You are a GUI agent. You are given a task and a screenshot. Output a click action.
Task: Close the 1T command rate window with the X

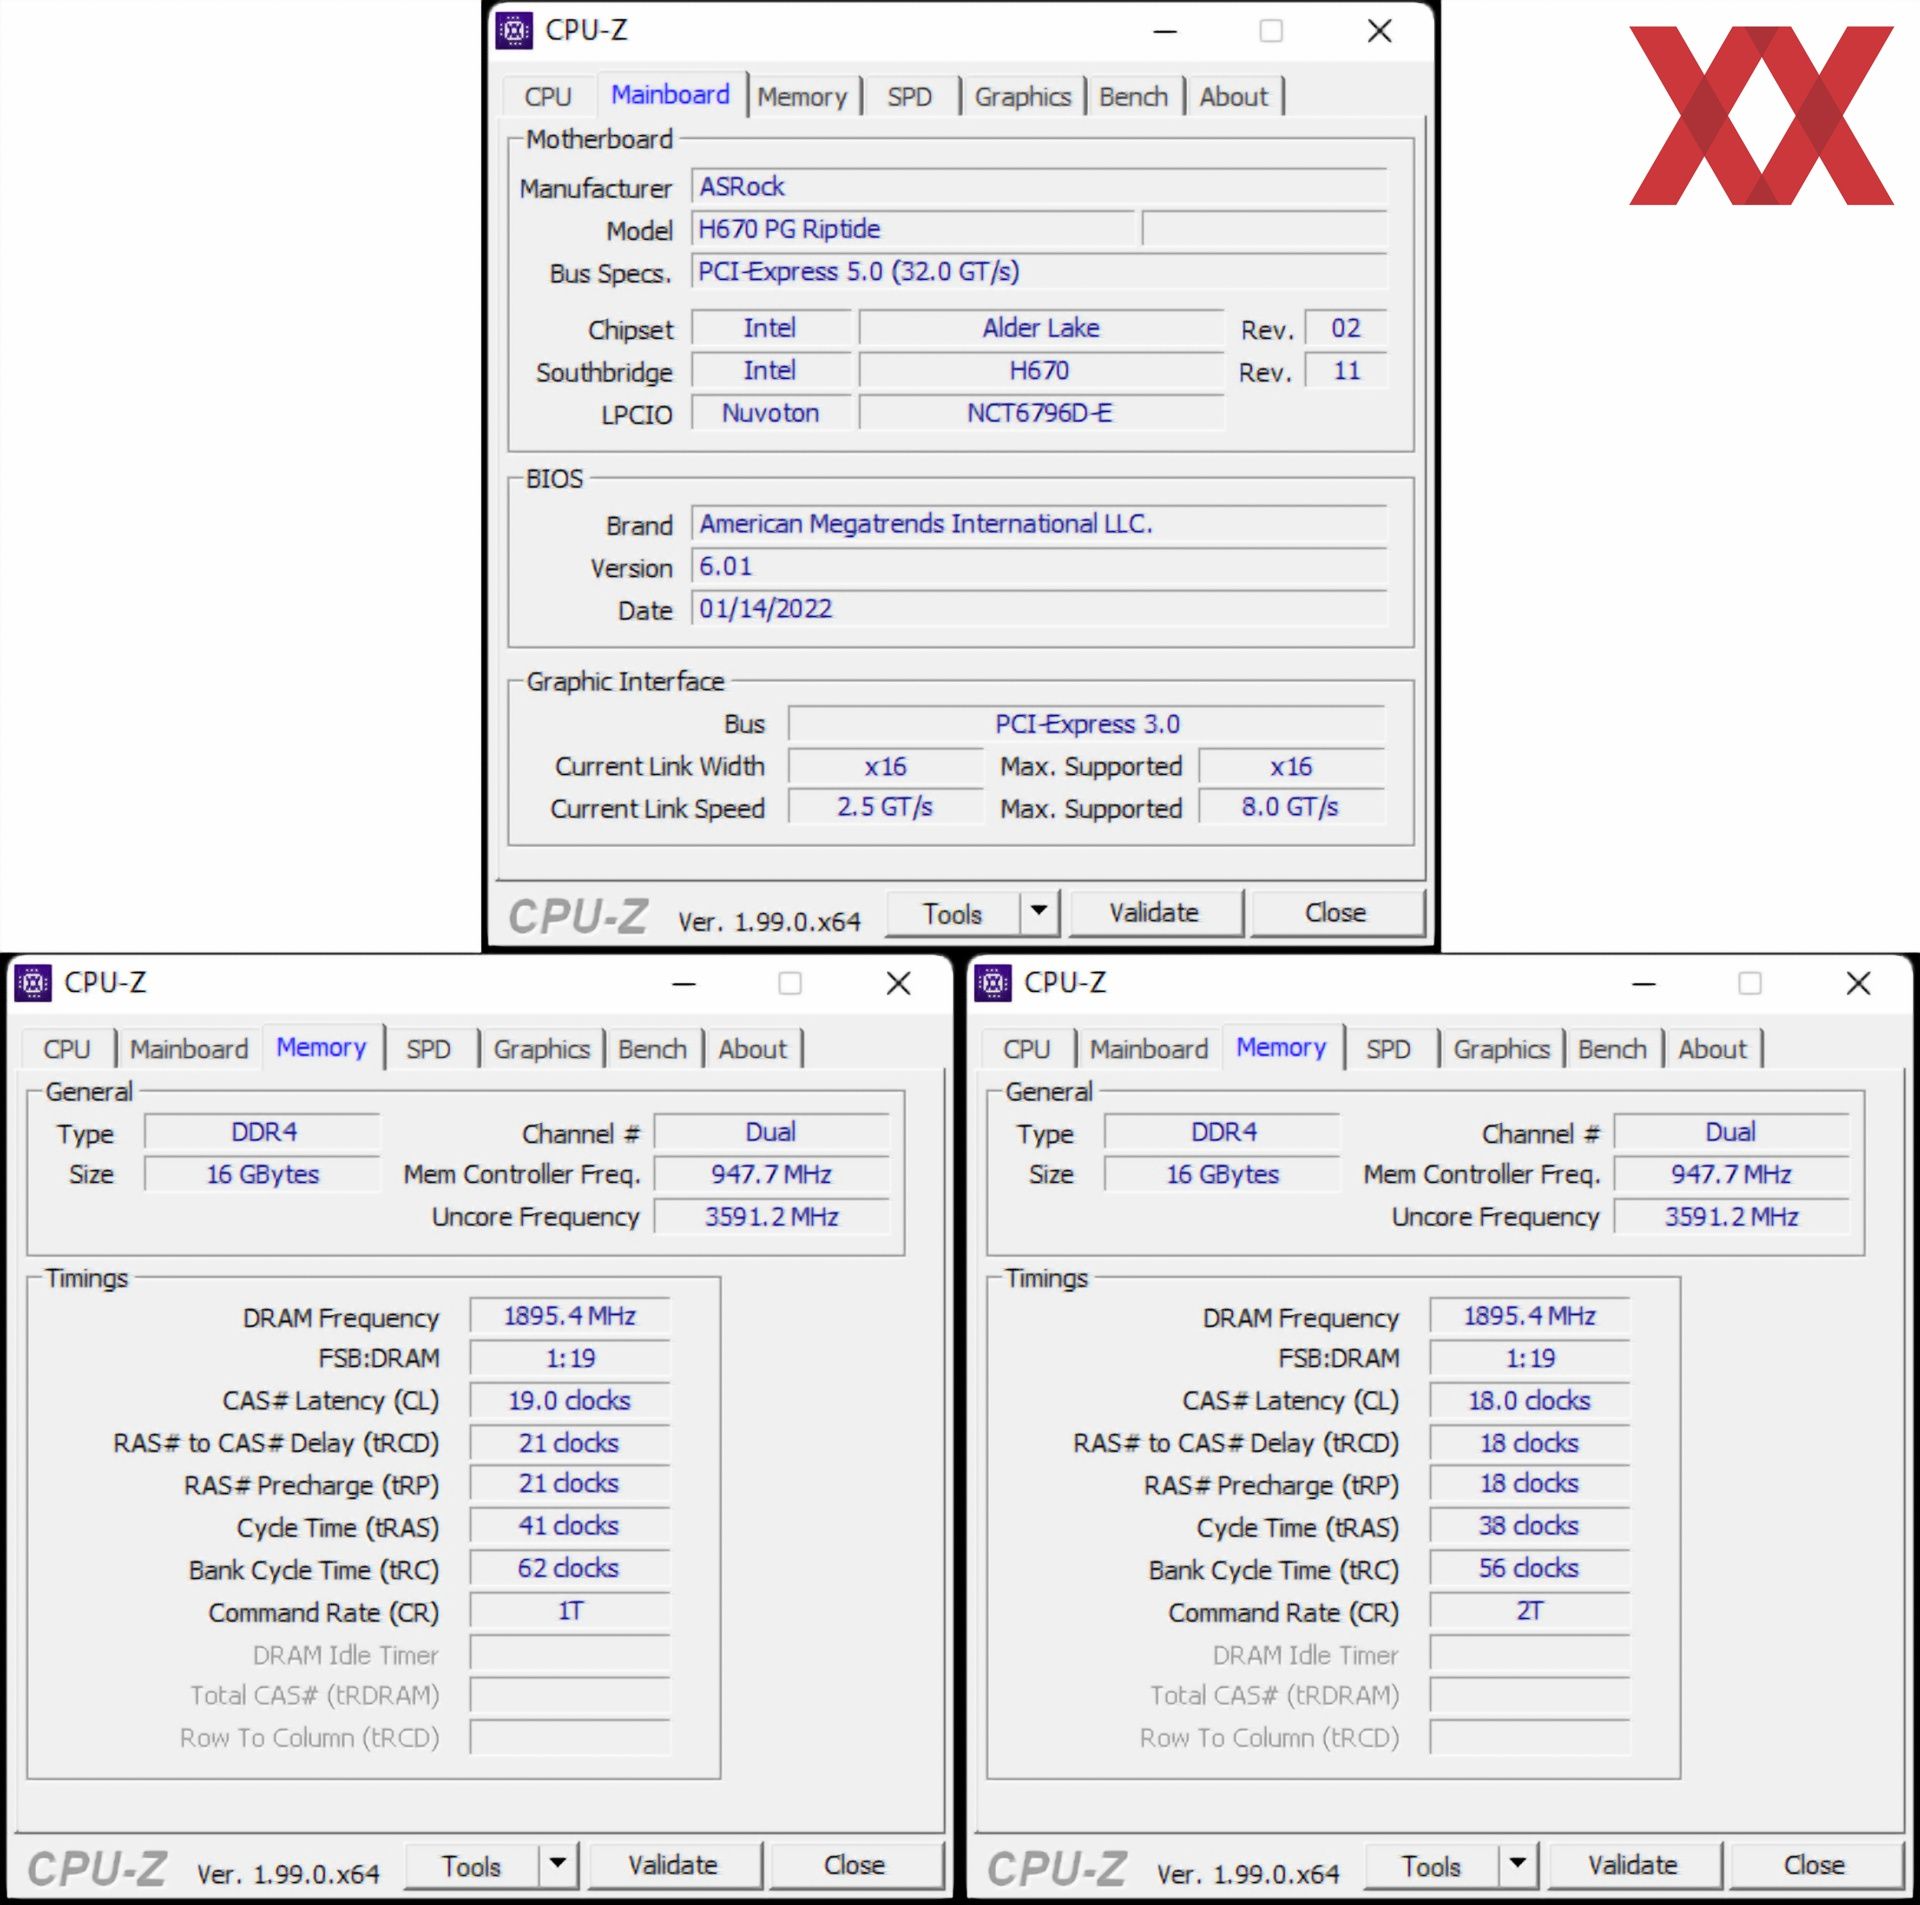click(x=899, y=984)
